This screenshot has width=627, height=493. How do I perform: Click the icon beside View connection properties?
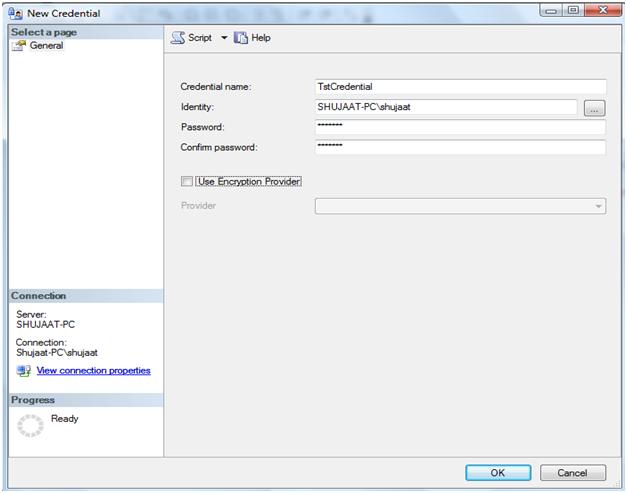[24, 371]
